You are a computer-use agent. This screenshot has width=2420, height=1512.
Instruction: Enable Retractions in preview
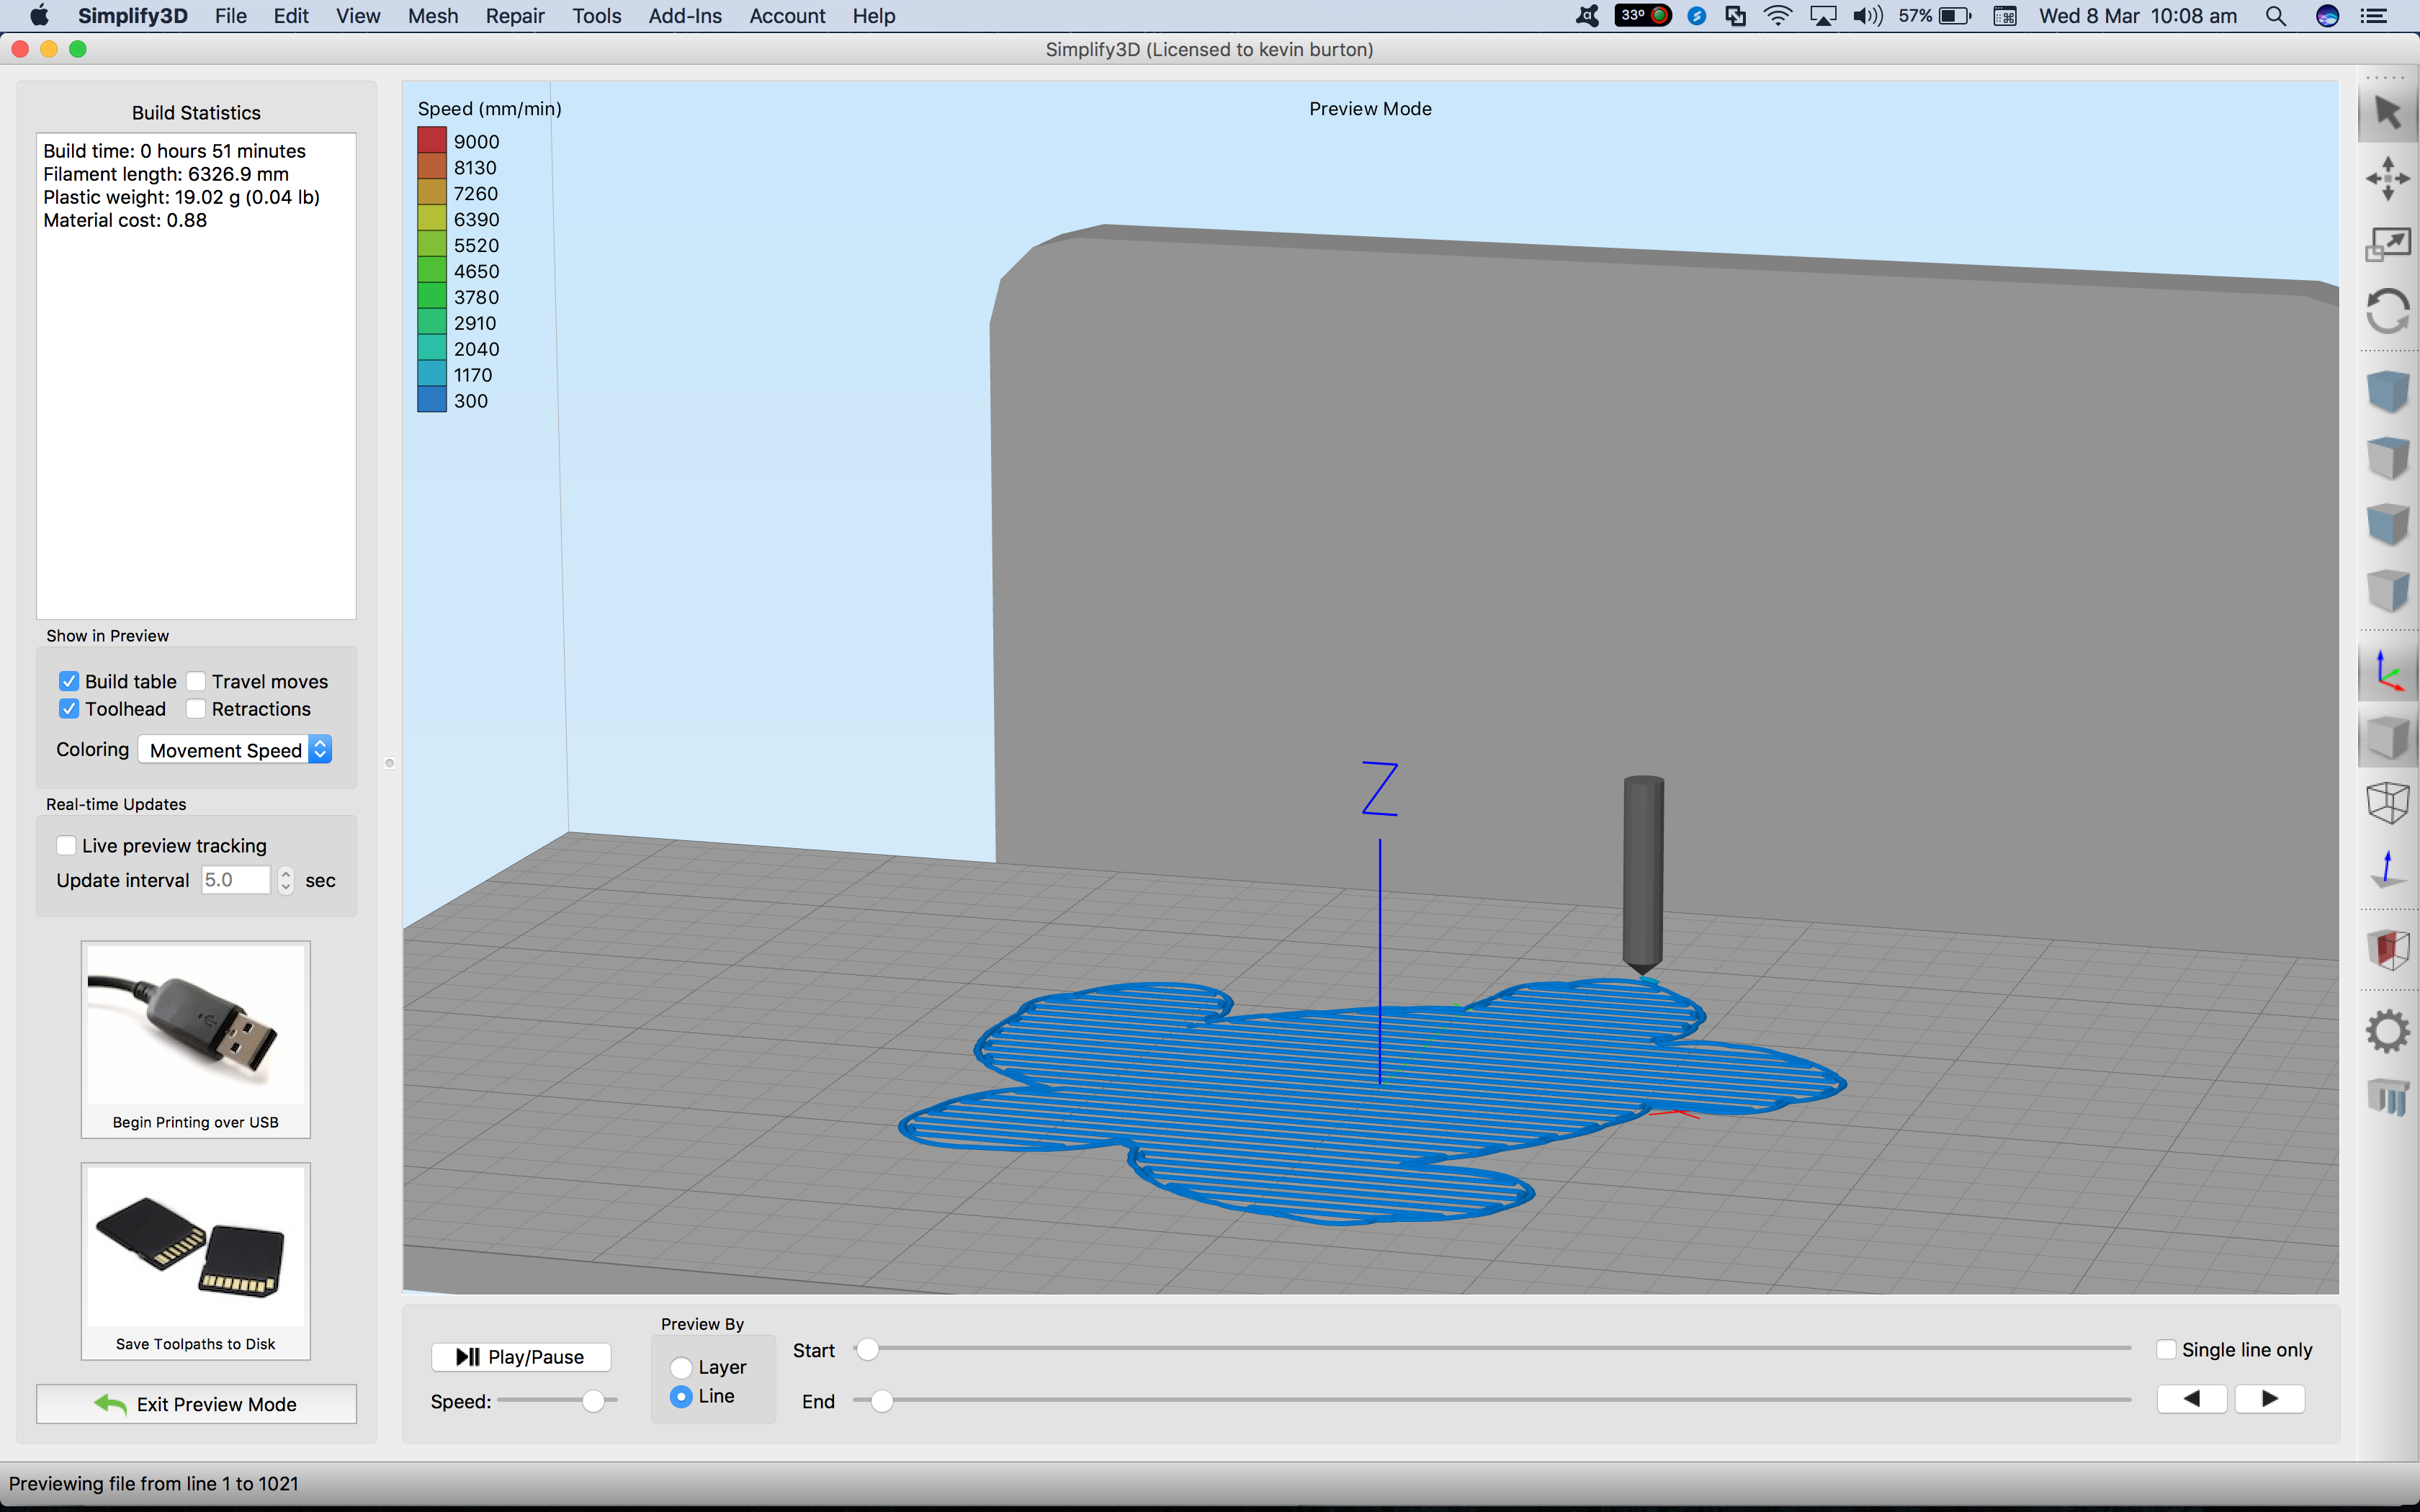click(196, 709)
